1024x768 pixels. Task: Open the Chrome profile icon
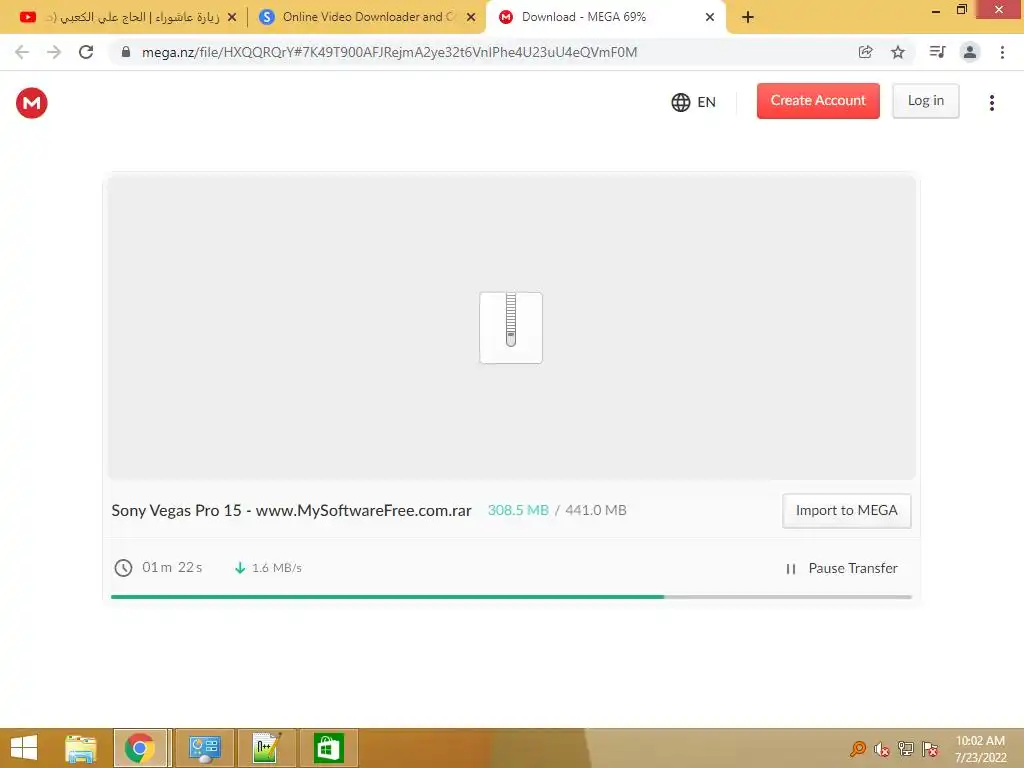point(970,52)
